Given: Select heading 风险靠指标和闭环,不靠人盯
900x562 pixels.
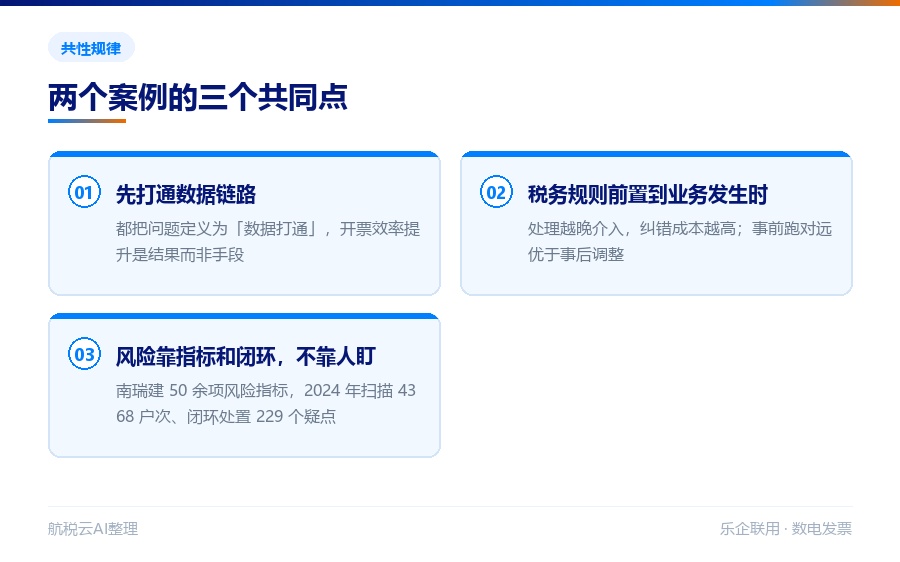Looking at the screenshot, I should pyautogui.click(x=246, y=356).
